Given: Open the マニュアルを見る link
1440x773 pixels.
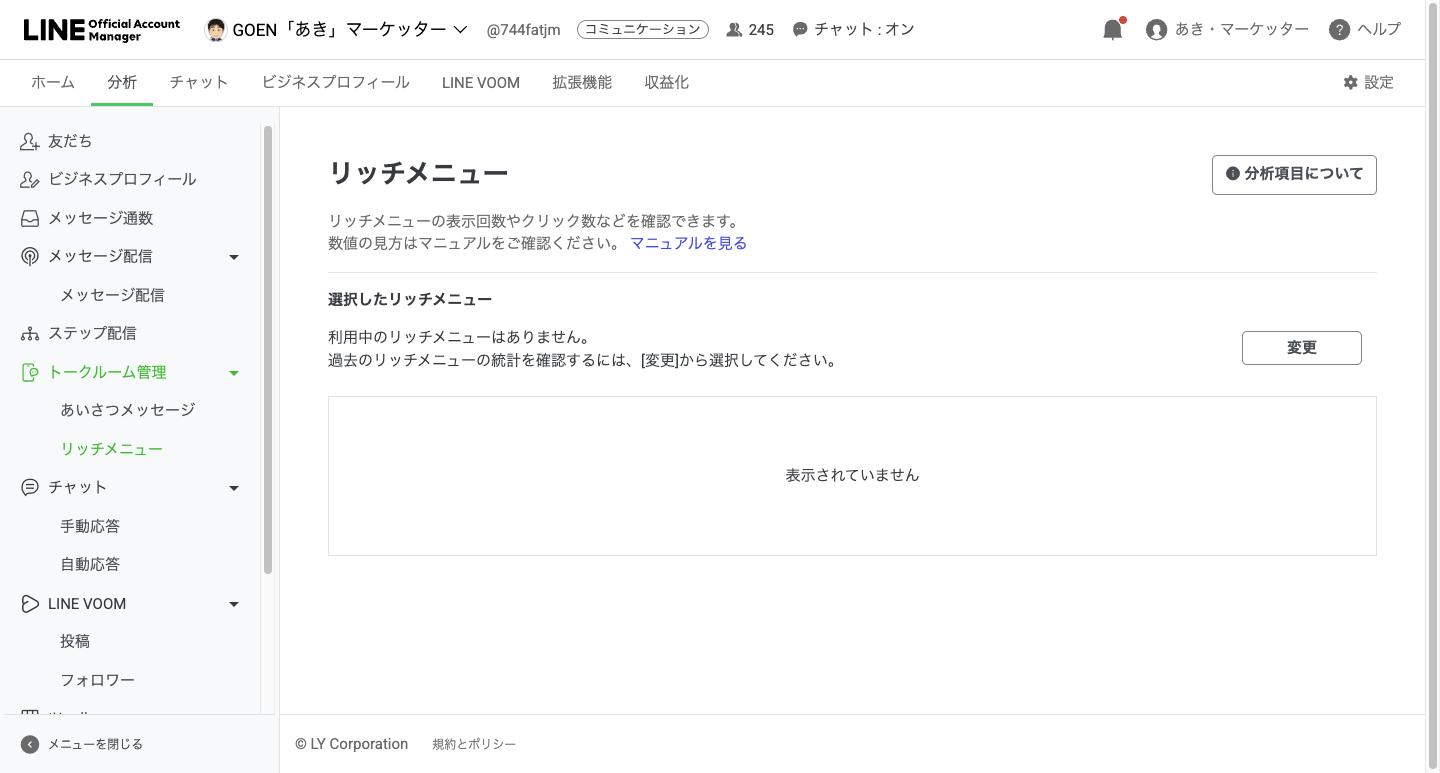Looking at the screenshot, I should tap(688, 243).
